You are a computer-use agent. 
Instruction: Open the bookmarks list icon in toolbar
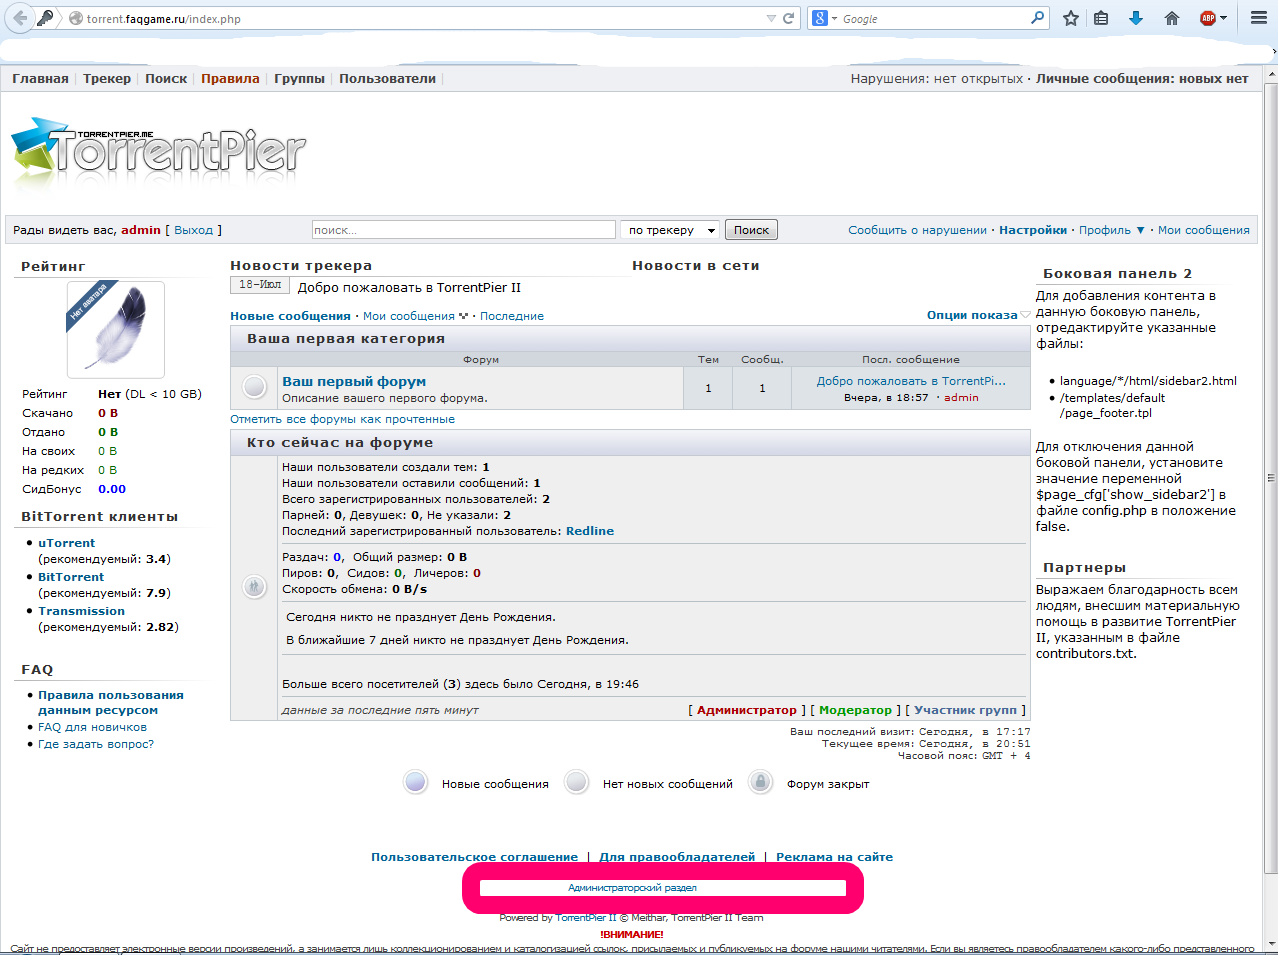1101,18
